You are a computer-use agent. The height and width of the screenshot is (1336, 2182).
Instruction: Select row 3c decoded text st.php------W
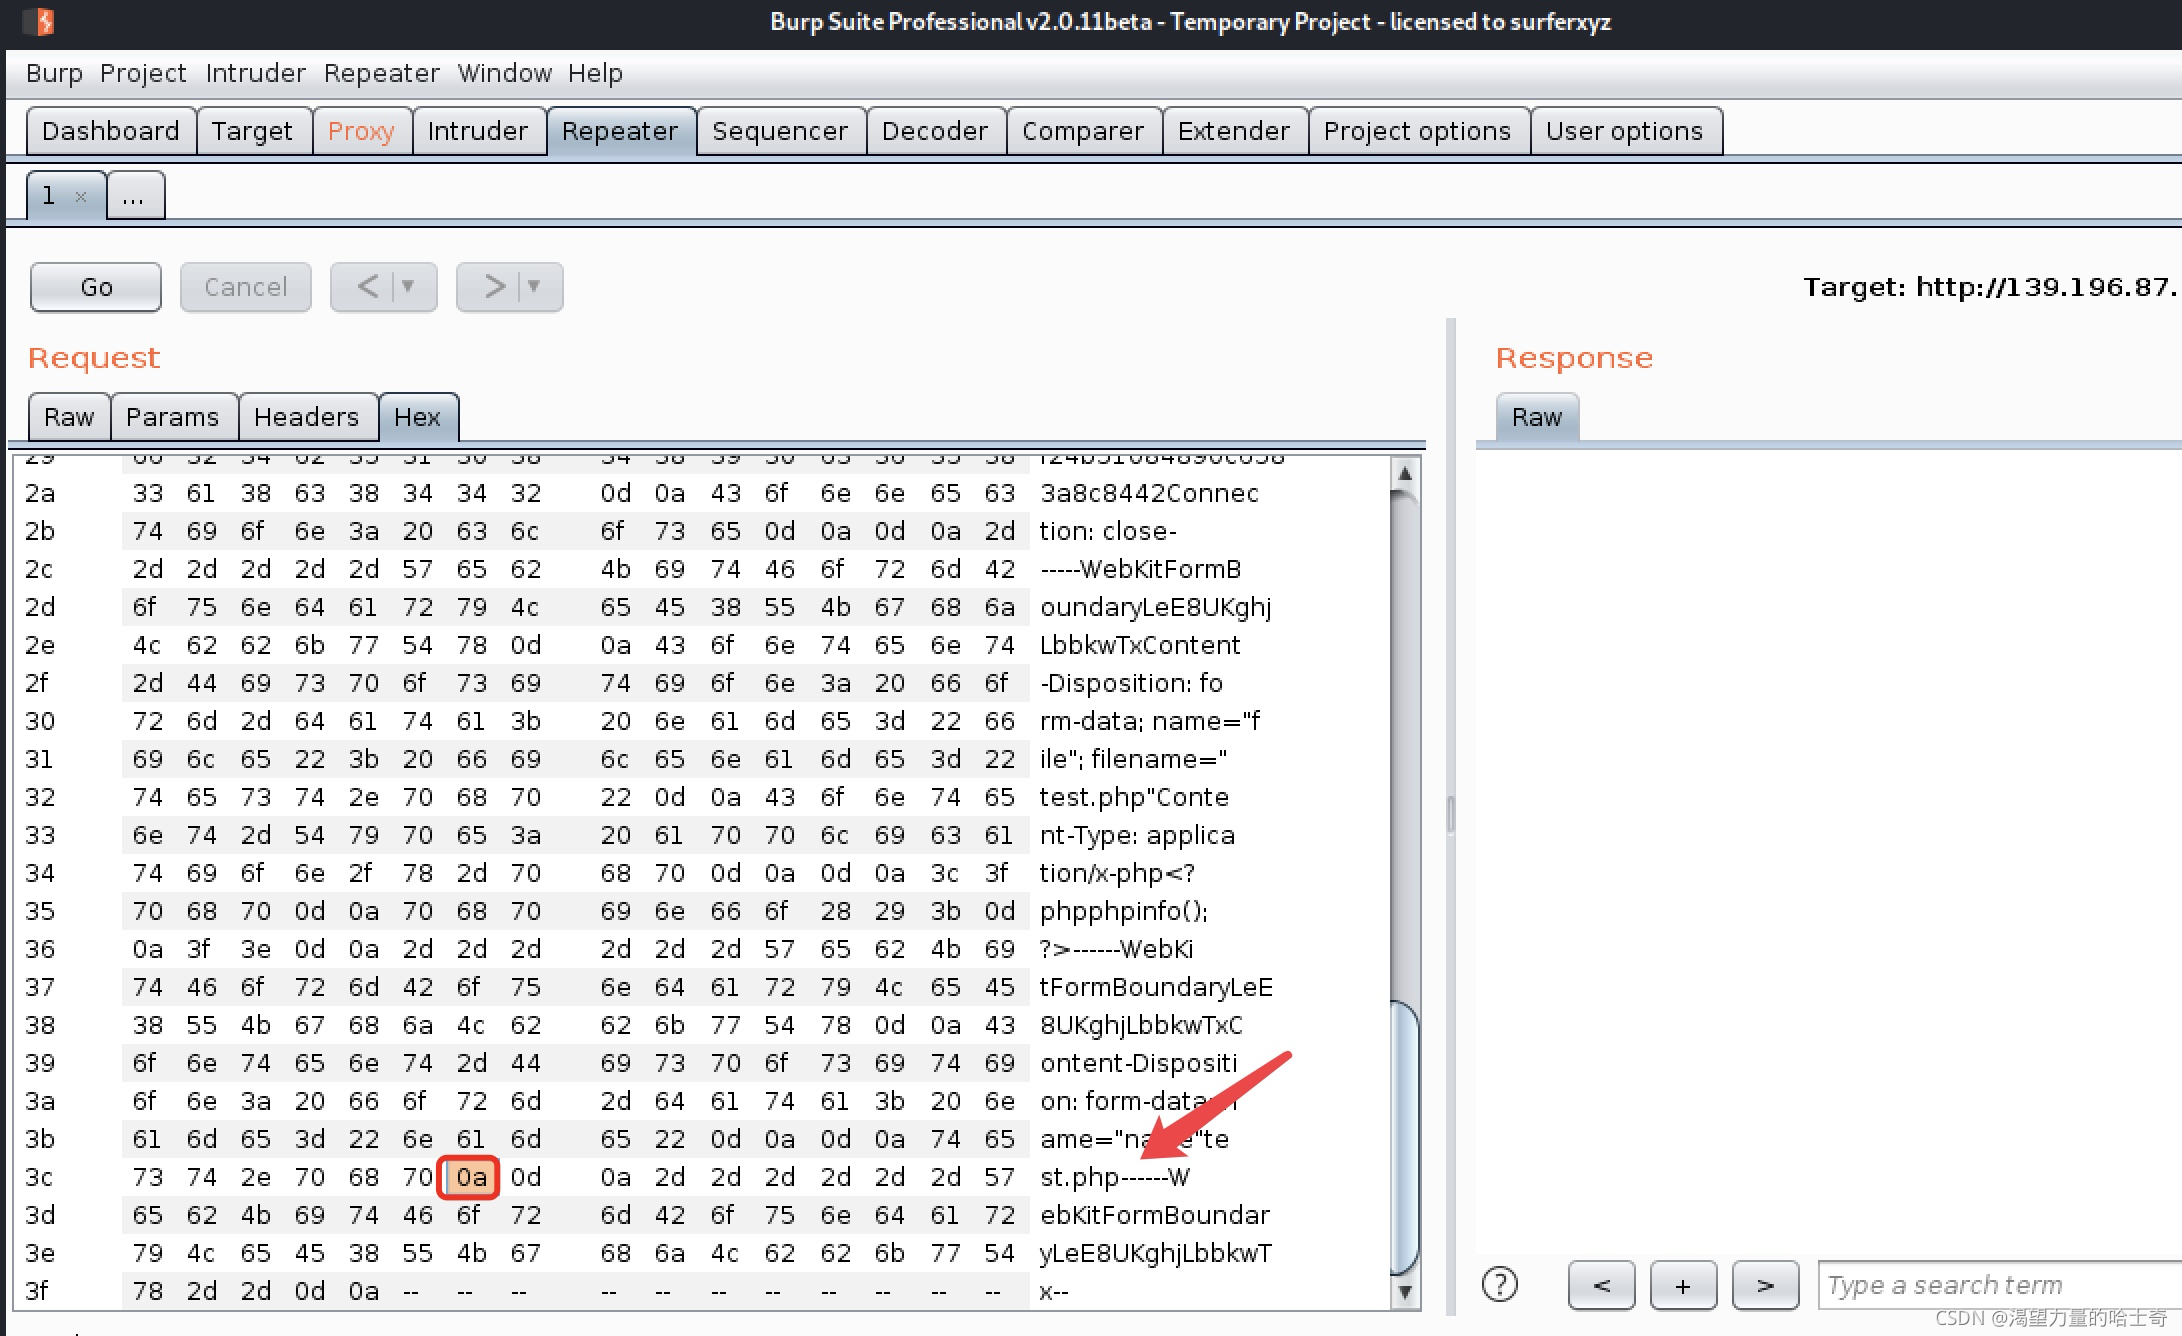pyautogui.click(x=1115, y=1177)
